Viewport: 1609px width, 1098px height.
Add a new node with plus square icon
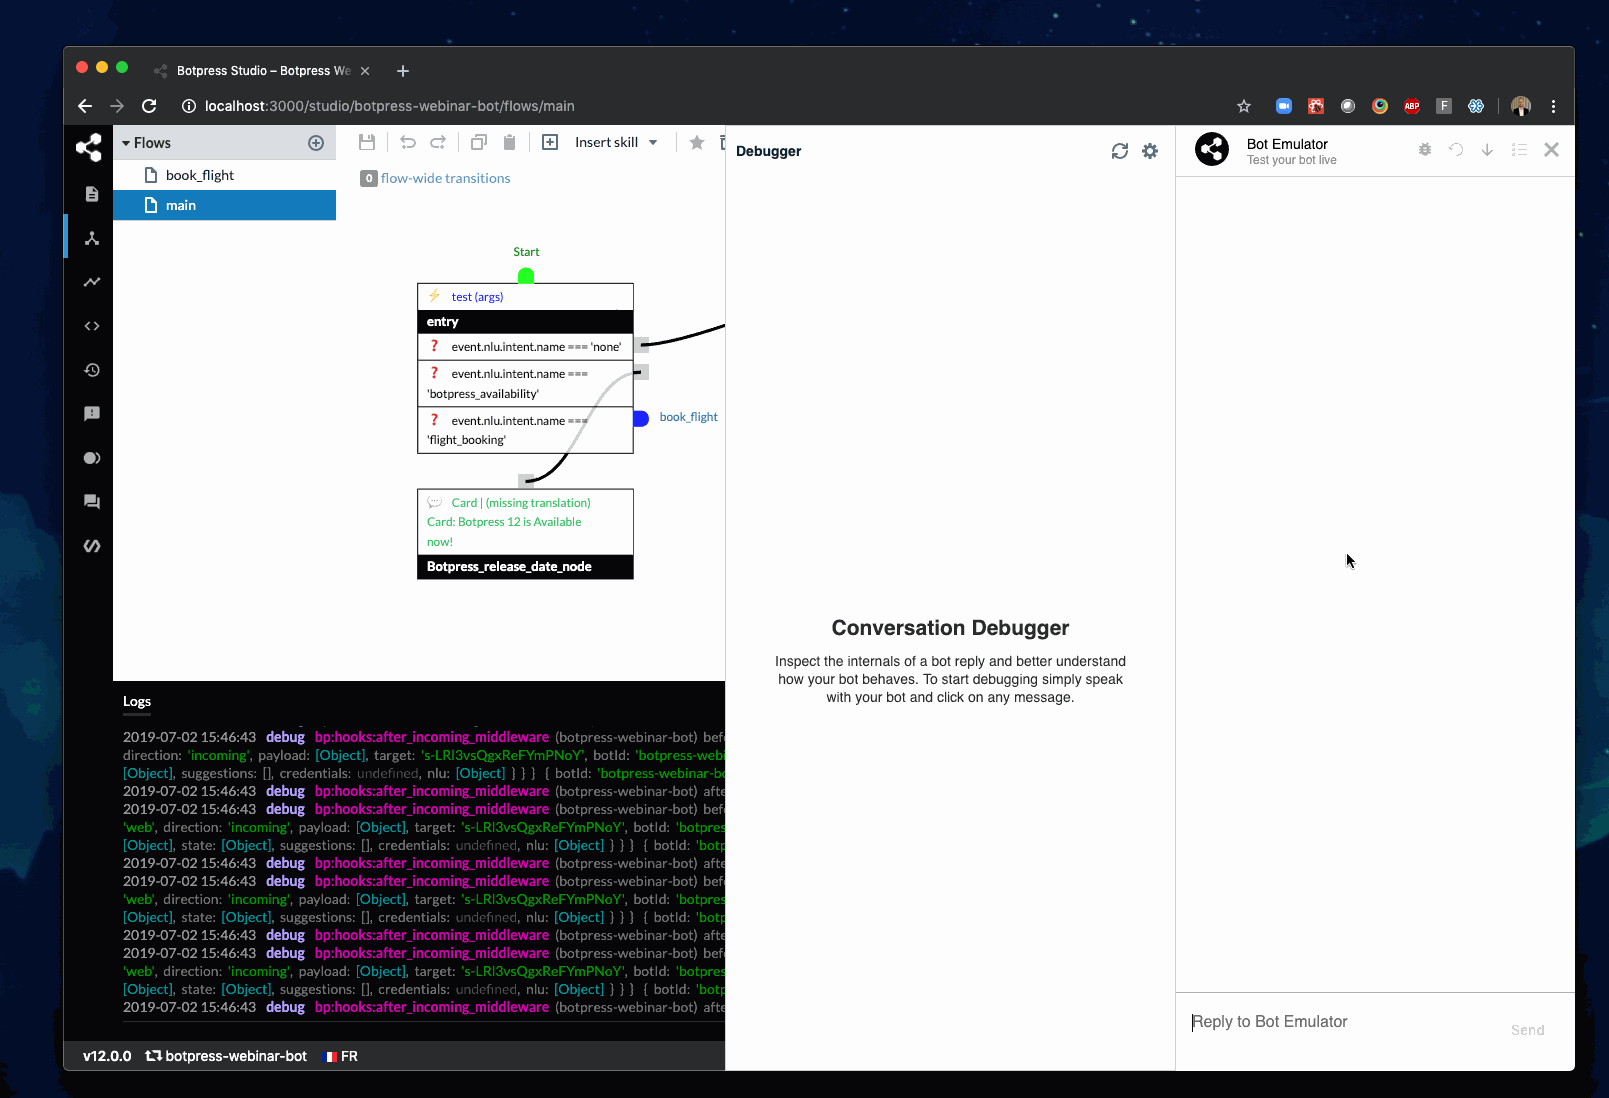[550, 143]
